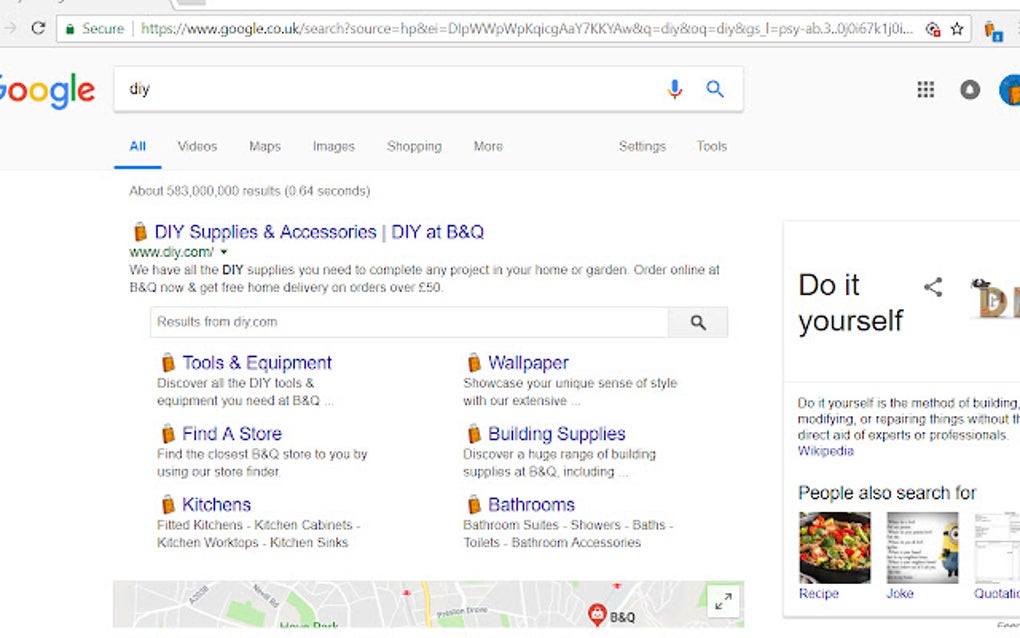Viewport: 1020px width, 638px height.
Task: Bookmark this page with the star icon
Action: 957,29
